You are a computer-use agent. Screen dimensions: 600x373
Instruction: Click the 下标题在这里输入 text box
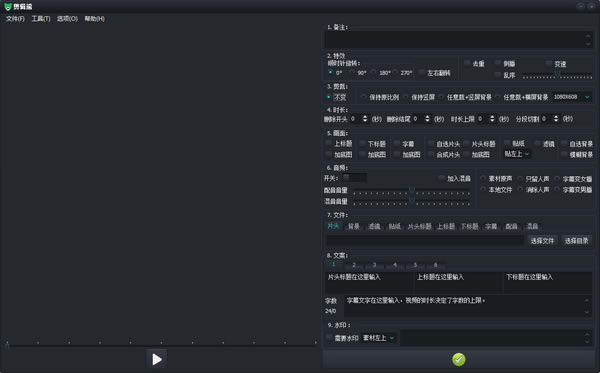click(548, 282)
